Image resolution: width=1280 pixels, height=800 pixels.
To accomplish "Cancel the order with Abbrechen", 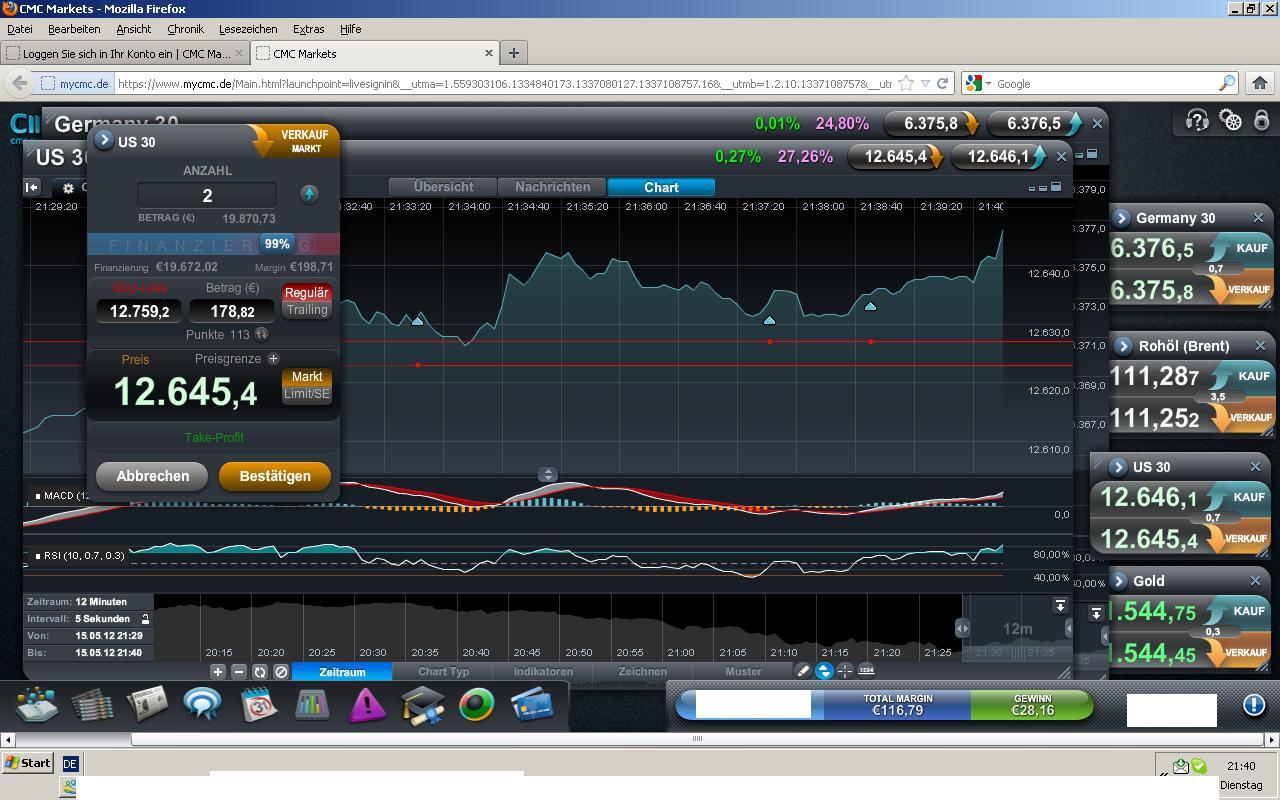I will click(152, 476).
